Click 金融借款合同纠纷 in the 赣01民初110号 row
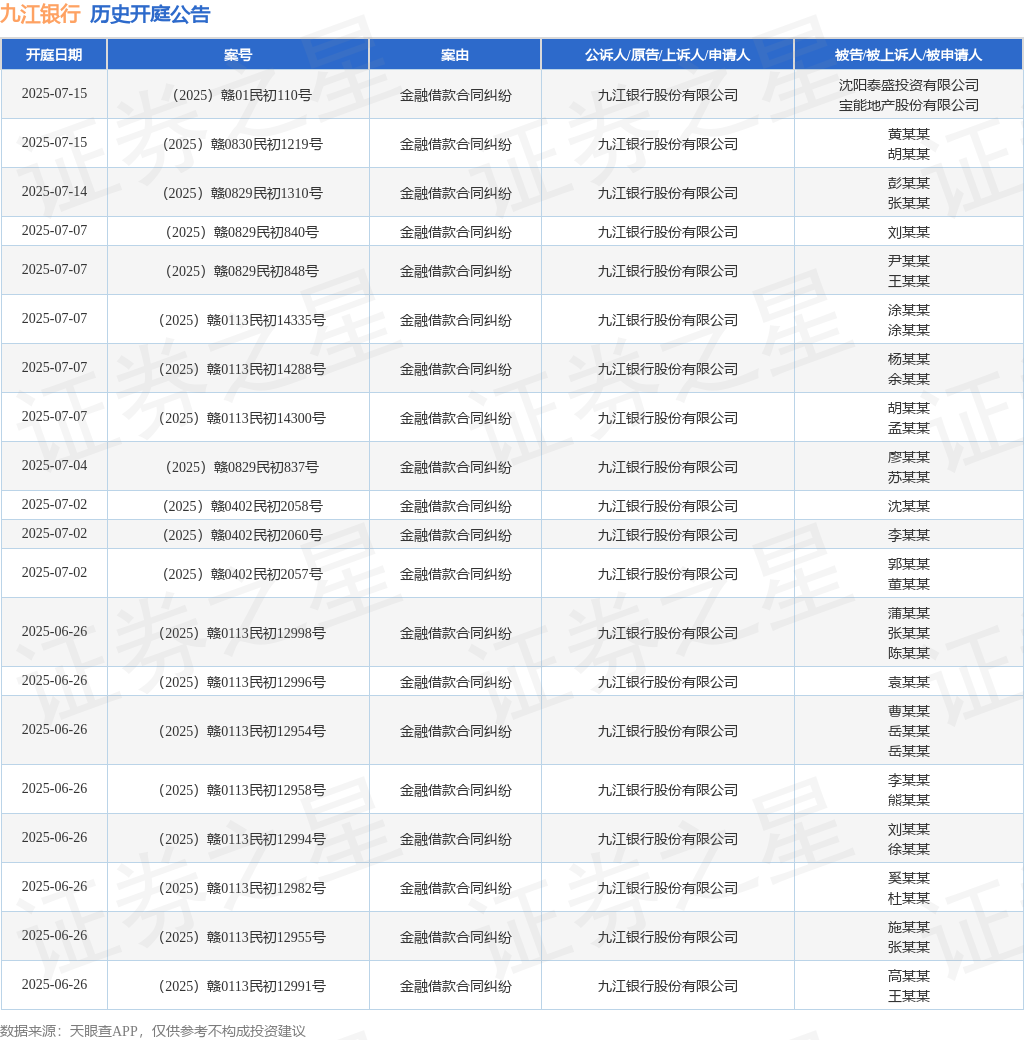This screenshot has height=1040, width=1024. 456,96
